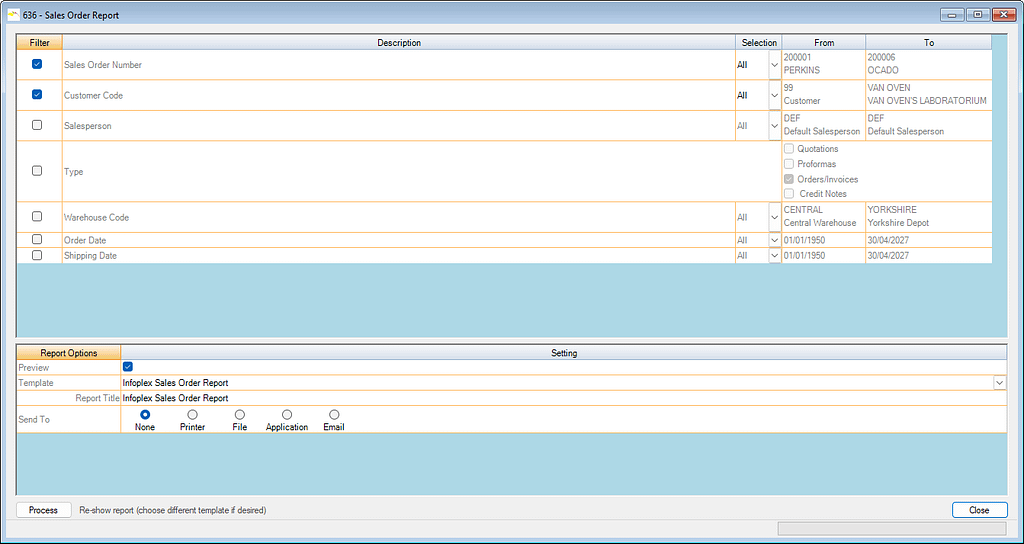Screen dimensions: 1024x544
Task: Select the Printer send-to option
Action: click(x=192, y=415)
